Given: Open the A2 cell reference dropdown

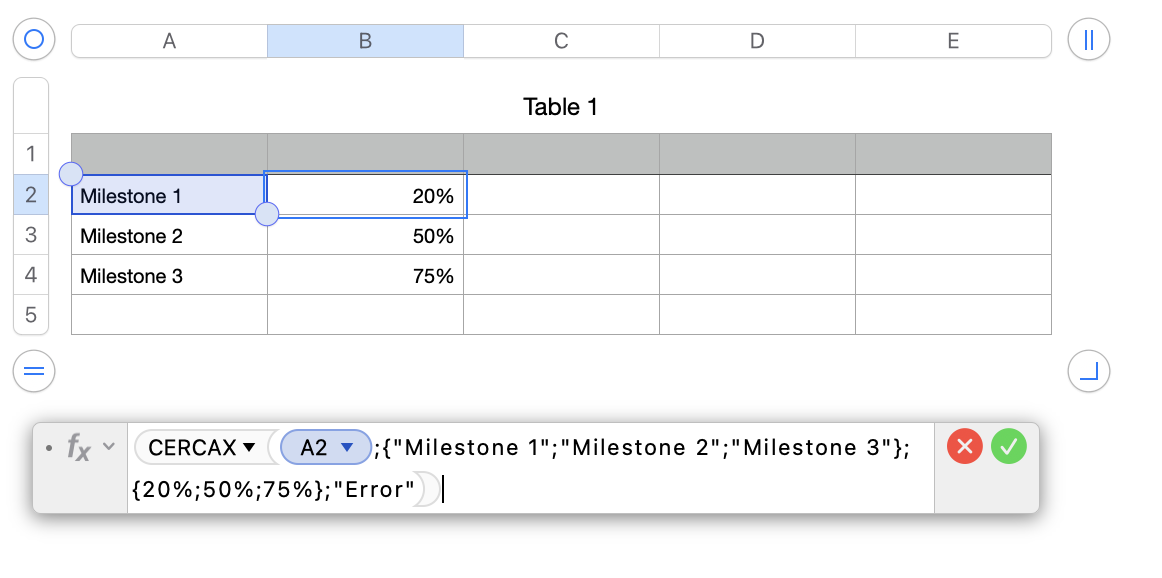Looking at the screenshot, I should [x=348, y=448].
